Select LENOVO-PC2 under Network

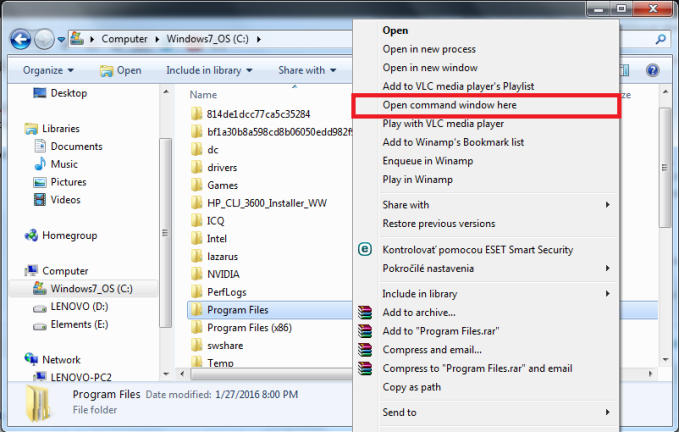coord(81,377)
